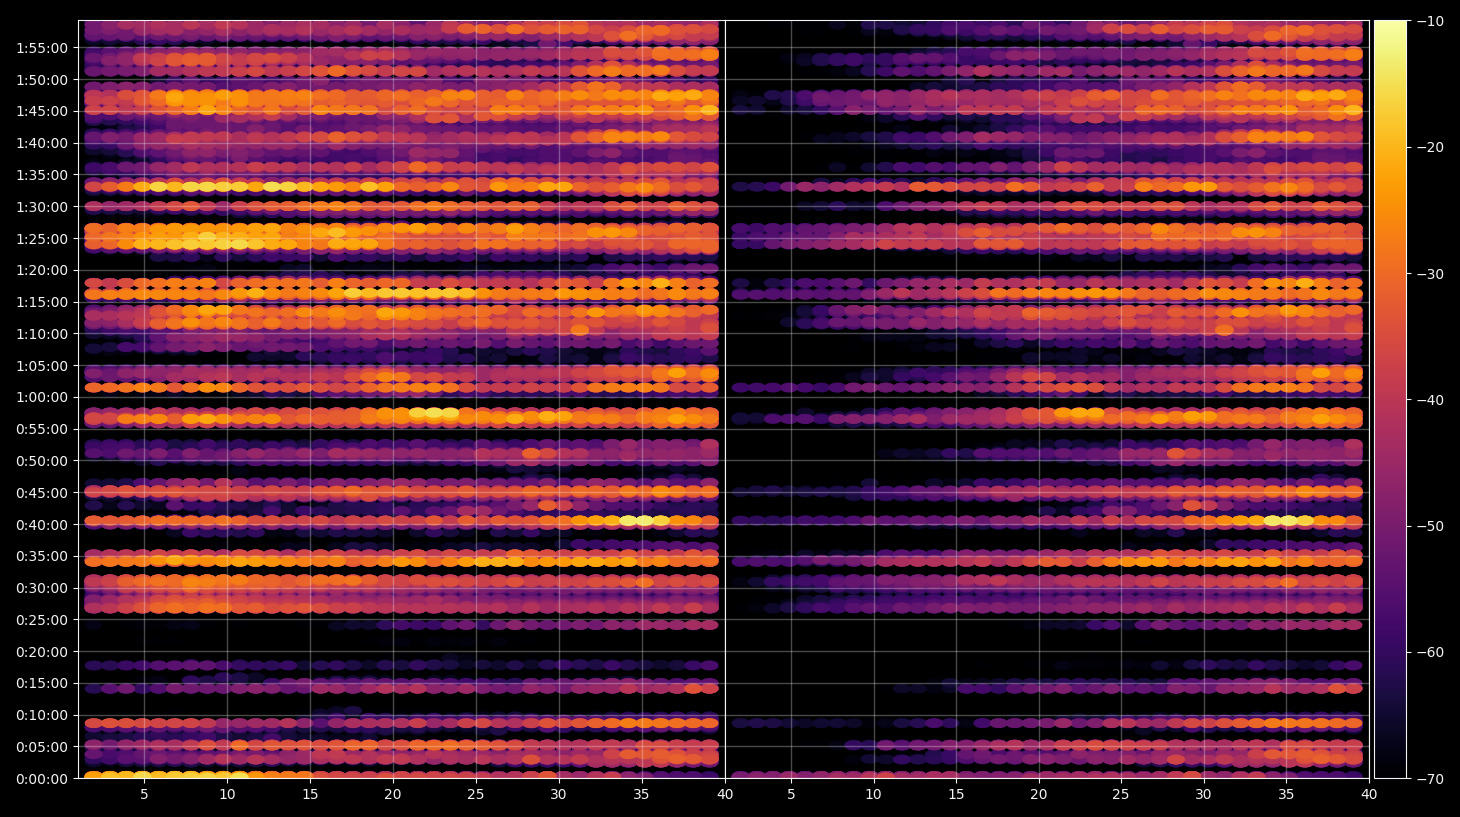This screenshot has width=1460, height=817.
Task: Click the 0:15:00 y-axis tick label
Action: pos(42,684)
